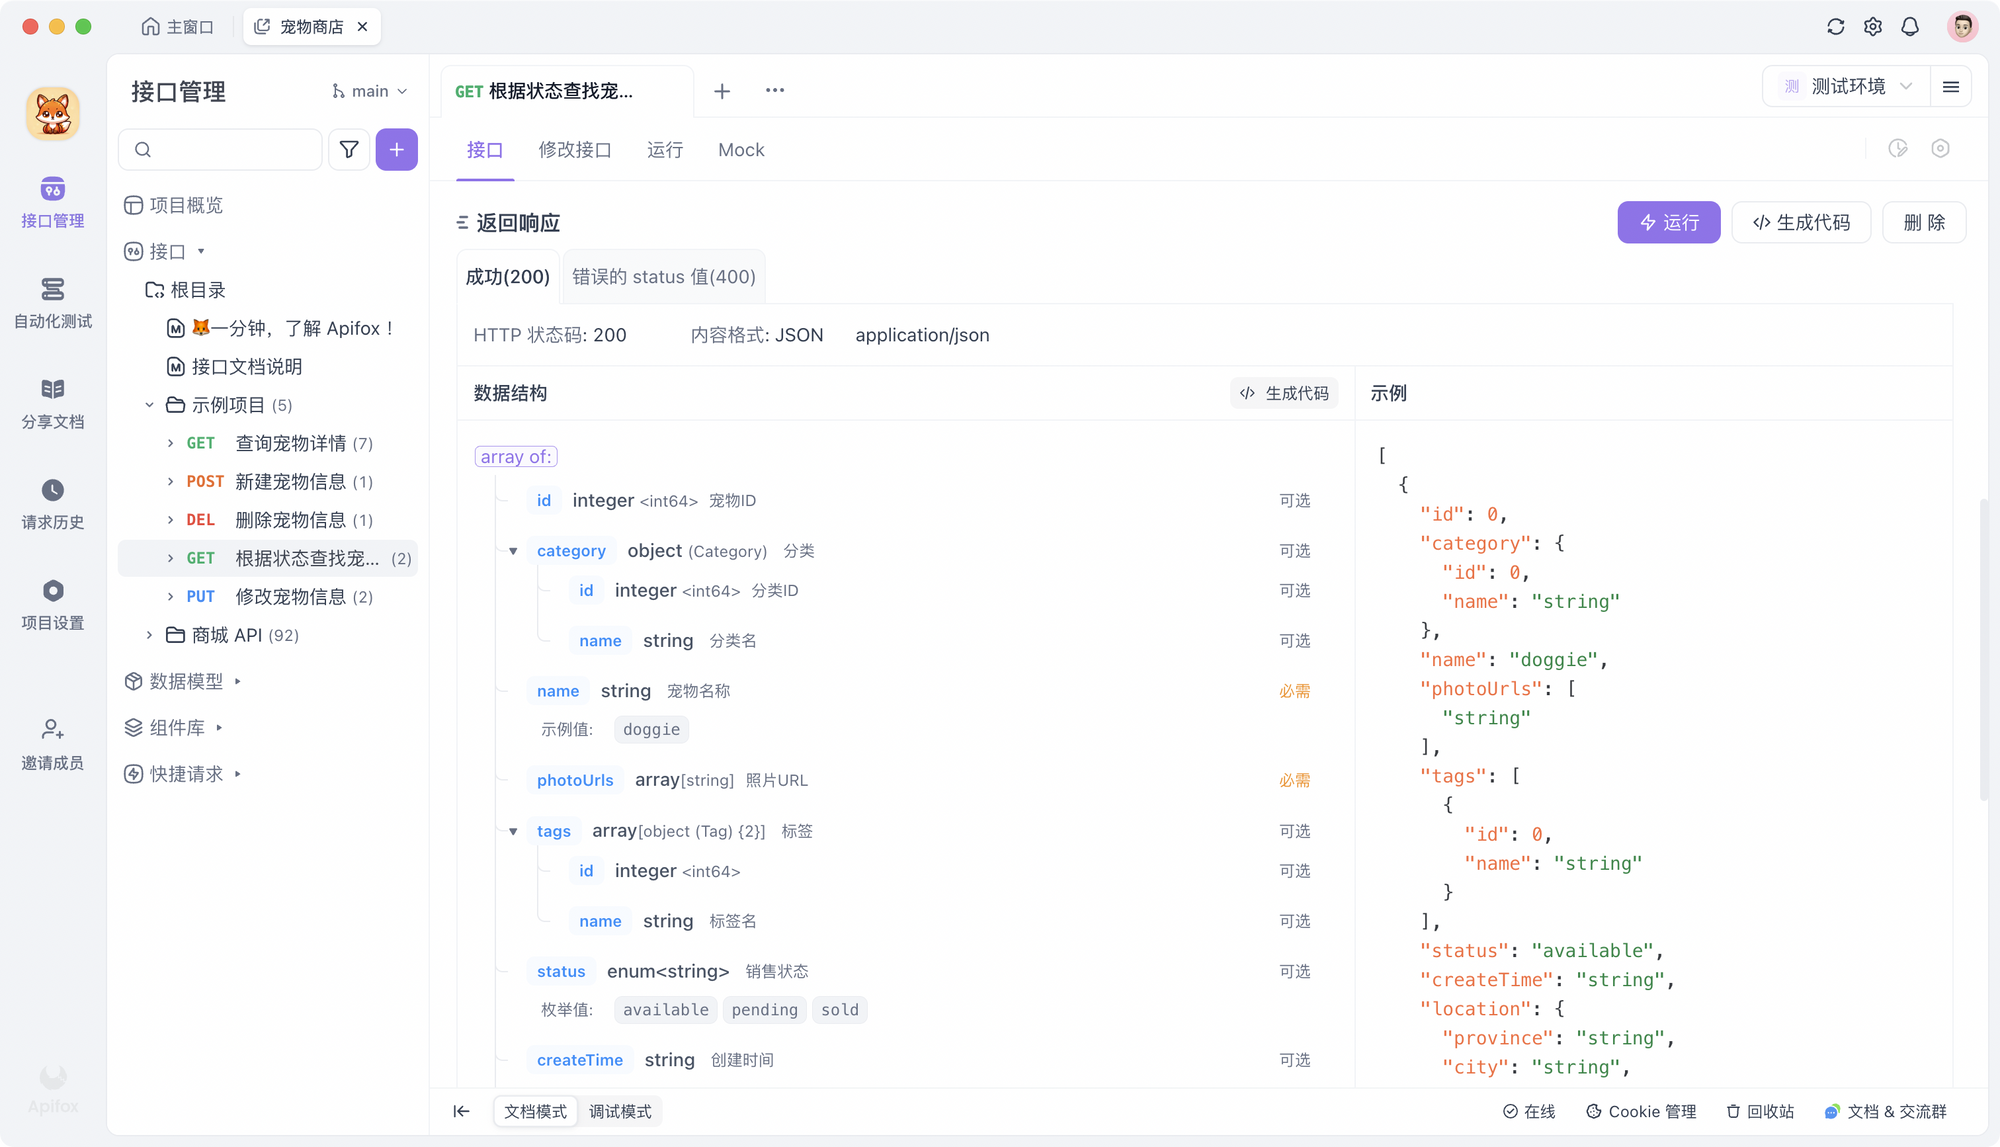Switch to the 修改接口 tab

click(575, 150)
